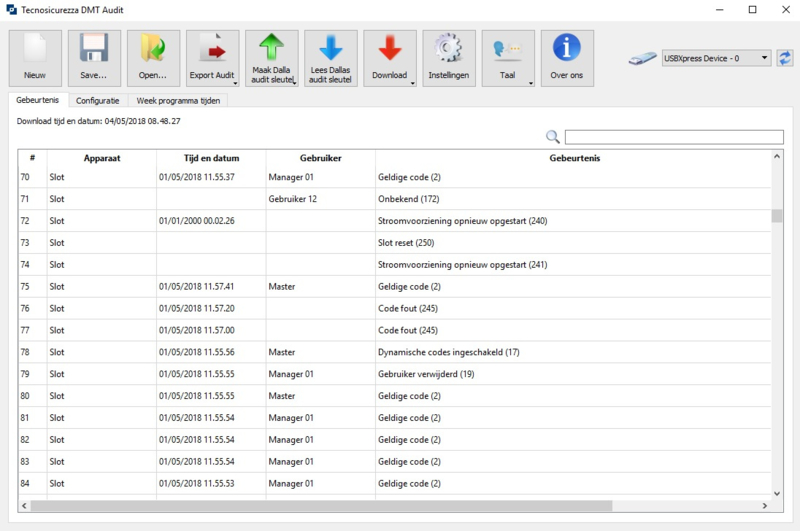Click the vertical scrollbar up arrow

777,156
